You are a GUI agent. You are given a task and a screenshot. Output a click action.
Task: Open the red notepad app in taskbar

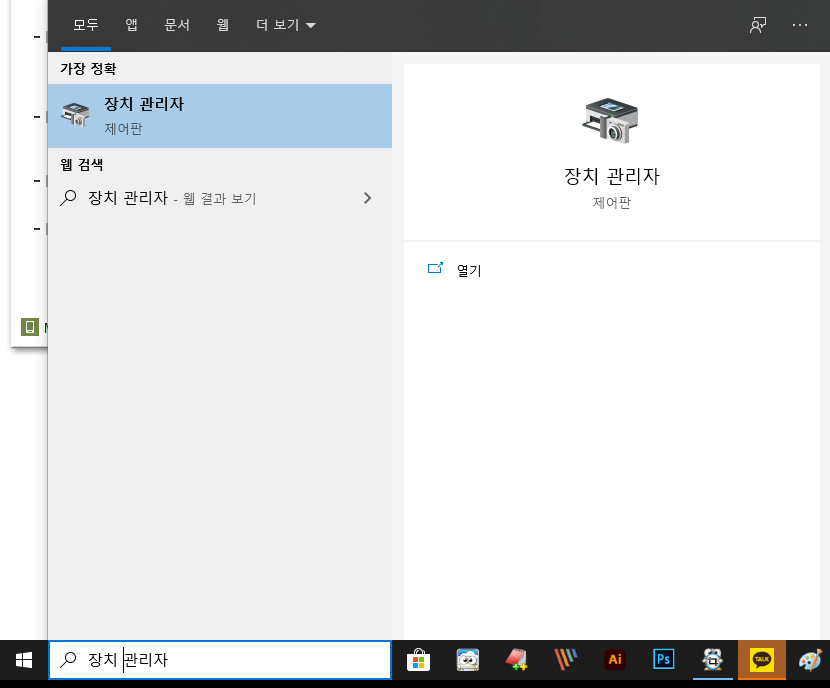tap(517, 660)
